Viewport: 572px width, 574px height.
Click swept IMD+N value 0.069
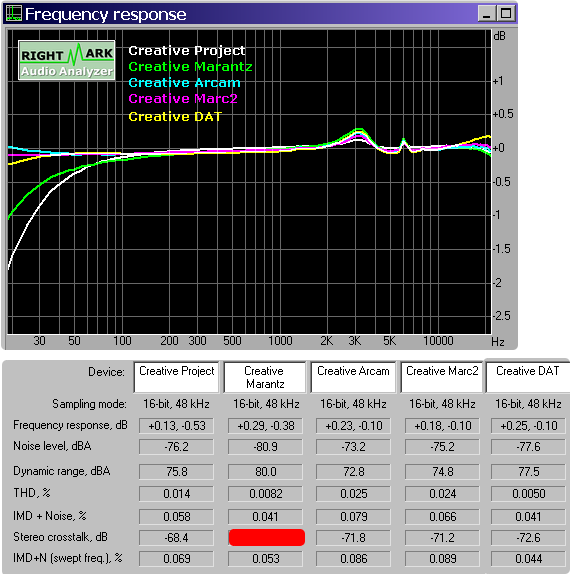[x=176, y=559]
